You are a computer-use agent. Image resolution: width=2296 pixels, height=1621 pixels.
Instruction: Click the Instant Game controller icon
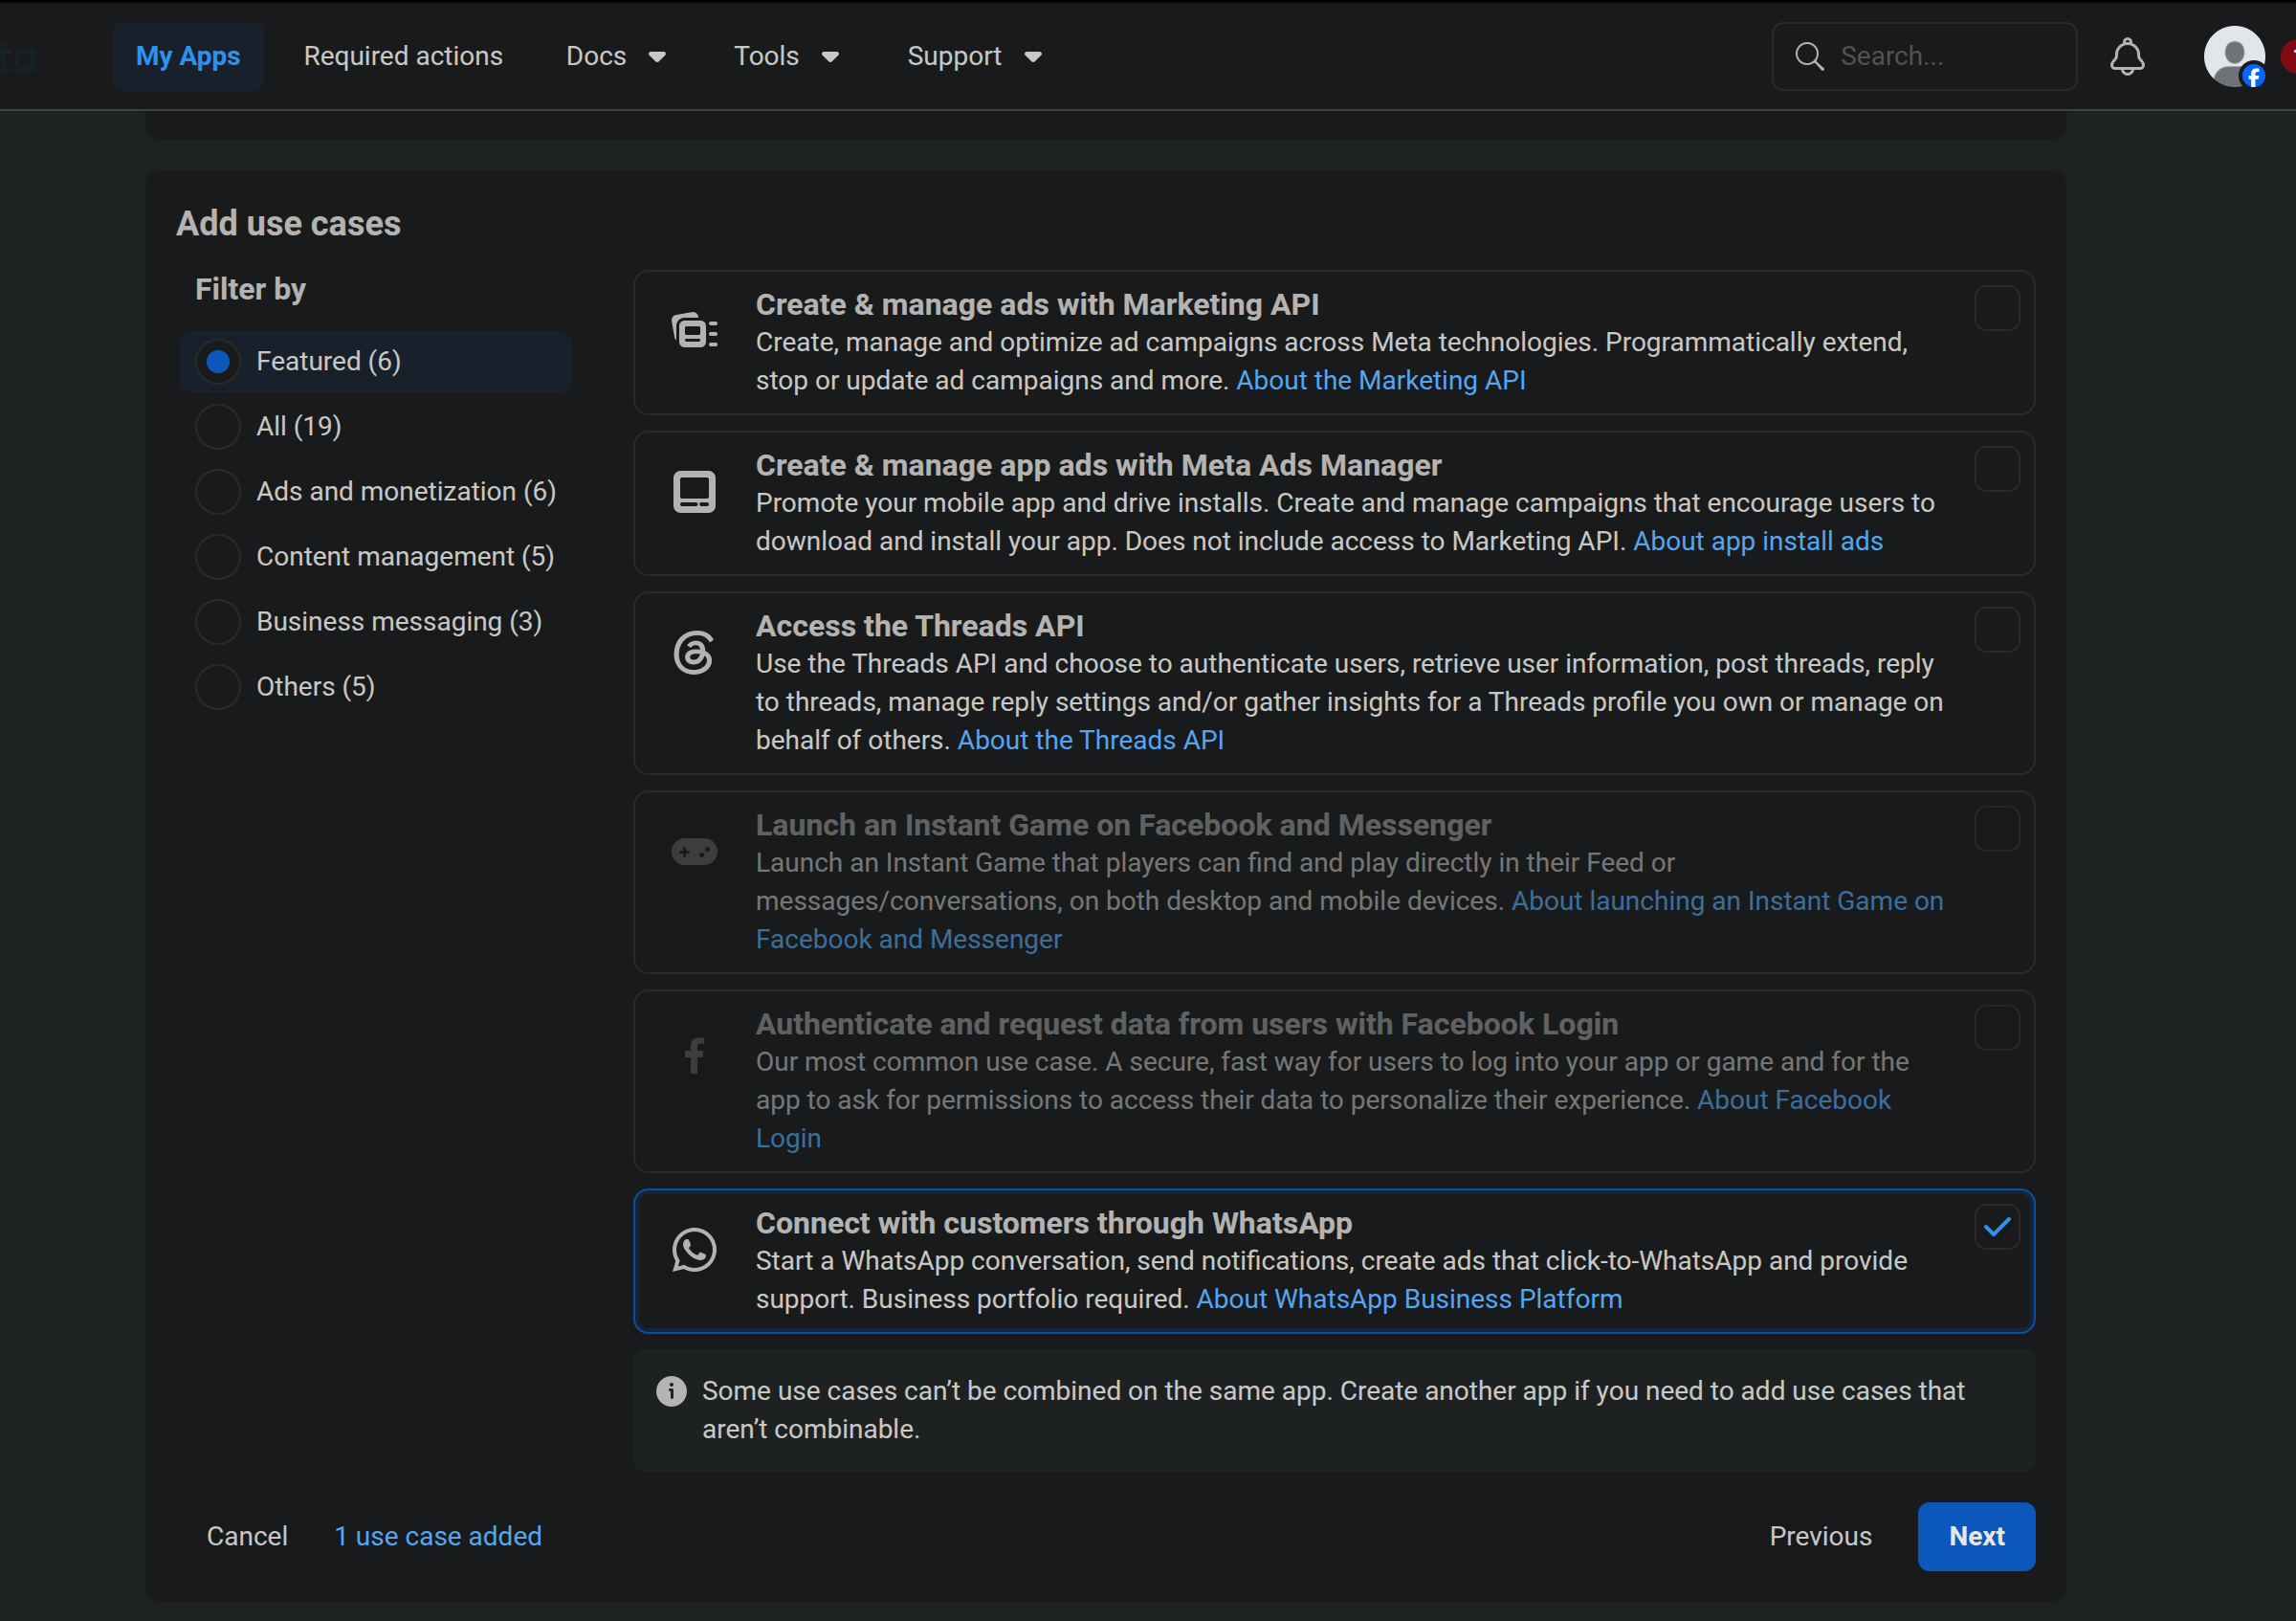694,852
